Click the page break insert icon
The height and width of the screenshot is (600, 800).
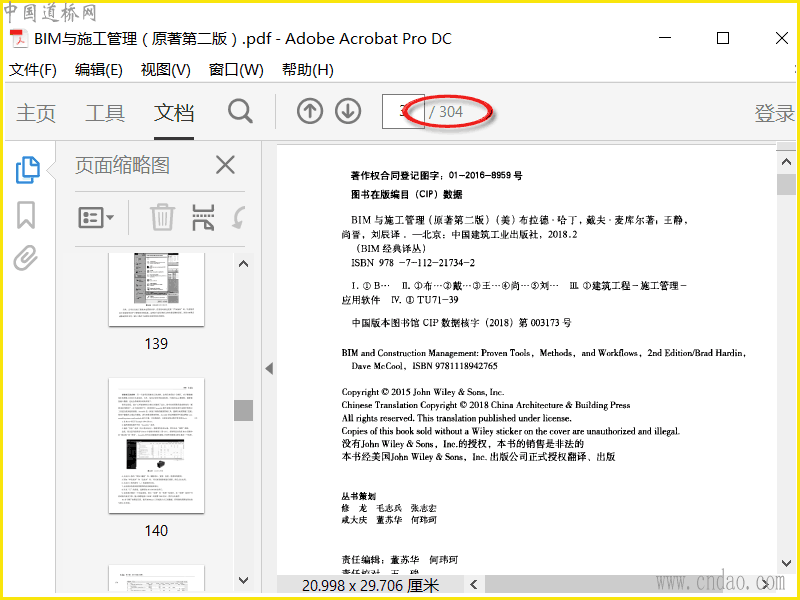tap(203, 217)
